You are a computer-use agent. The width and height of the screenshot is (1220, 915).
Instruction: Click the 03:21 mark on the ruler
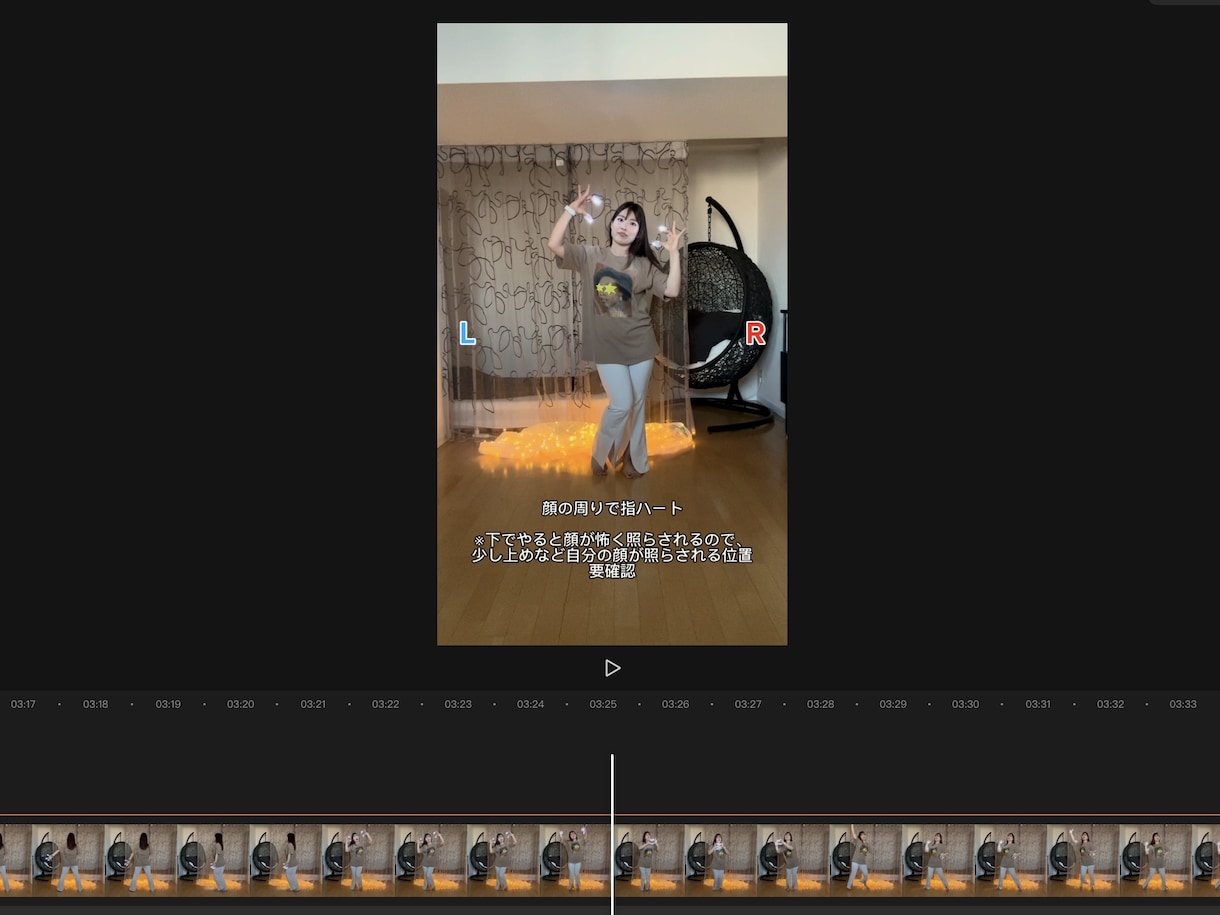[x=313, y=704]
